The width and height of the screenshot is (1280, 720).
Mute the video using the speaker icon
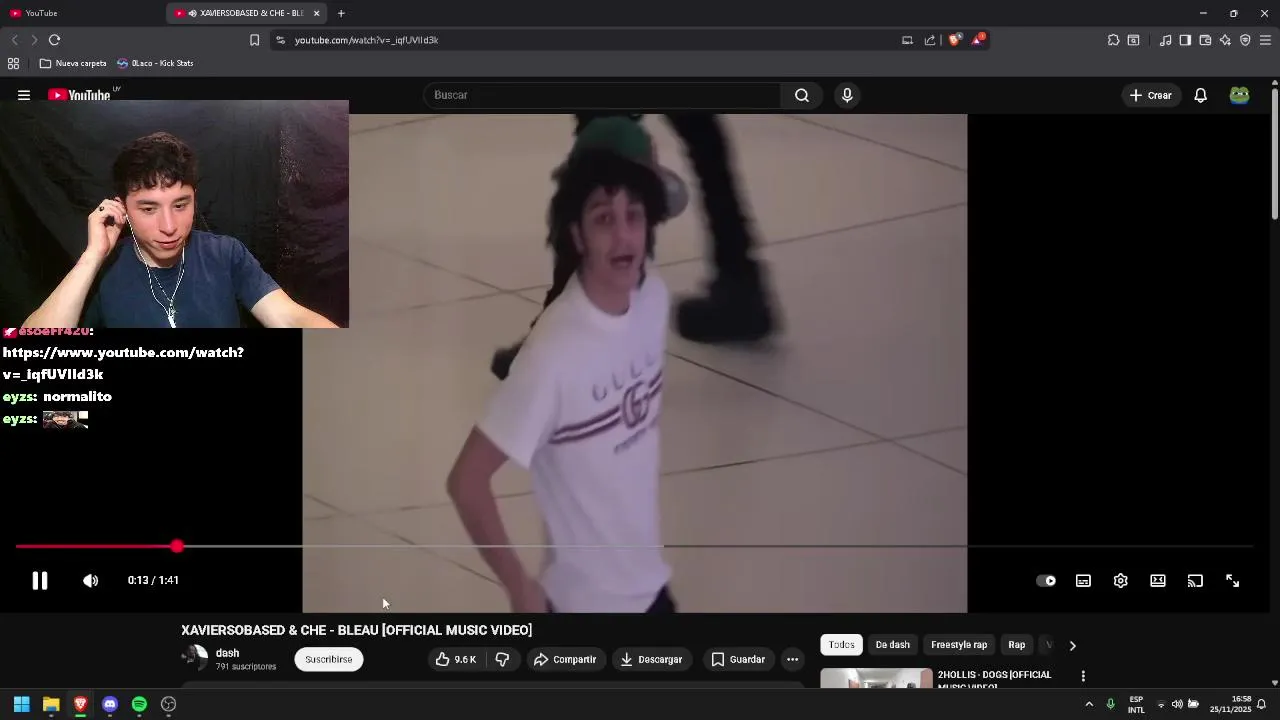(x=90, y=580)
